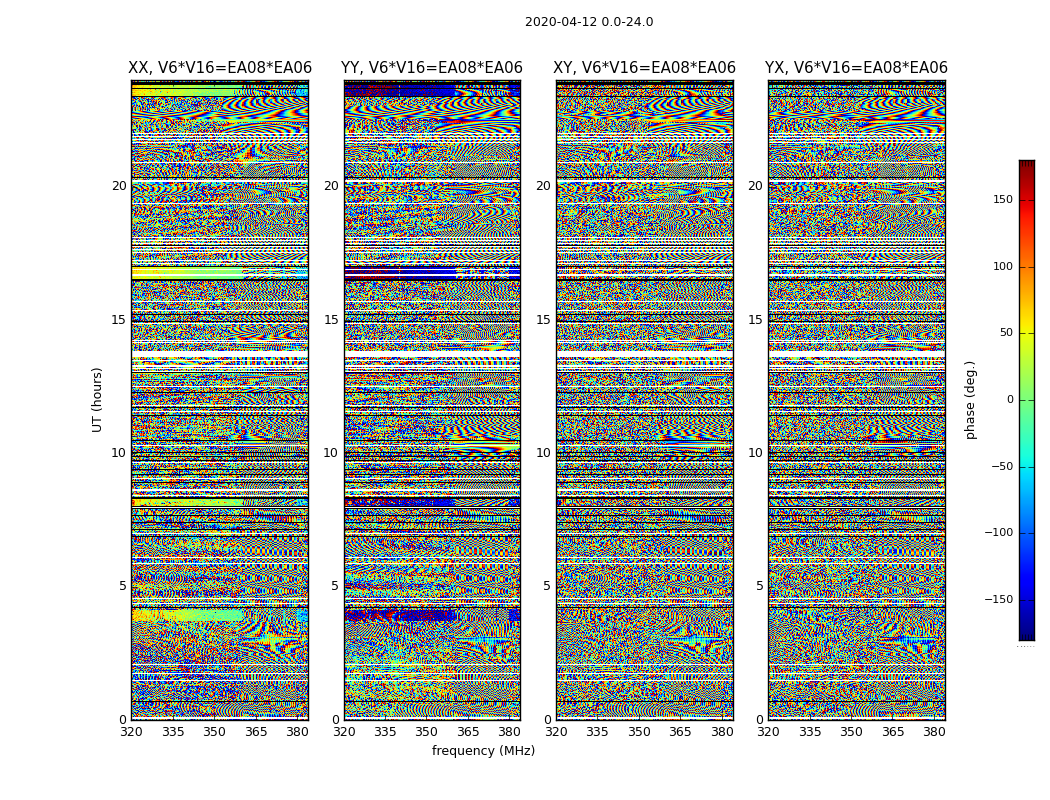The width and height of the screenshot is (1050, 800).
Task: Click the 350 frequency tick under XX panel
Action: (x=214, y=732)
